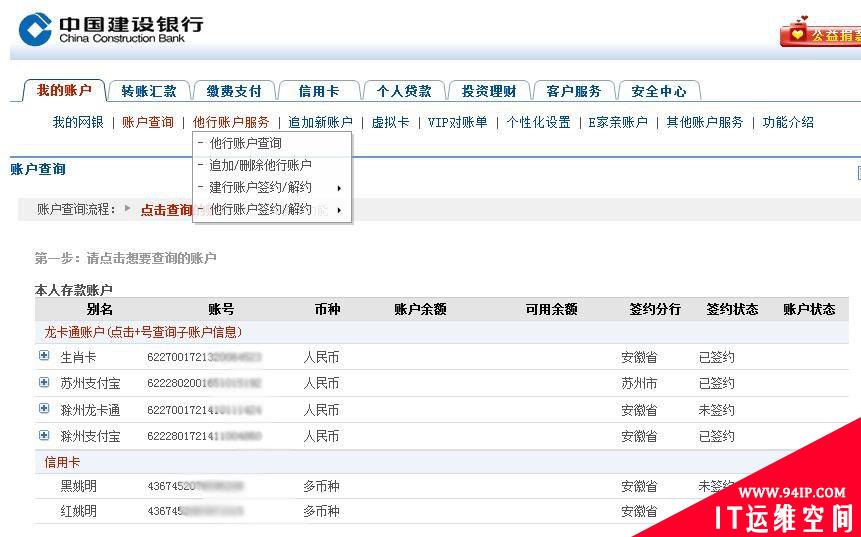861x537 pixels.
Task: Go to 个性化设置
Action: pyautogui.click(x=538, y=122)
